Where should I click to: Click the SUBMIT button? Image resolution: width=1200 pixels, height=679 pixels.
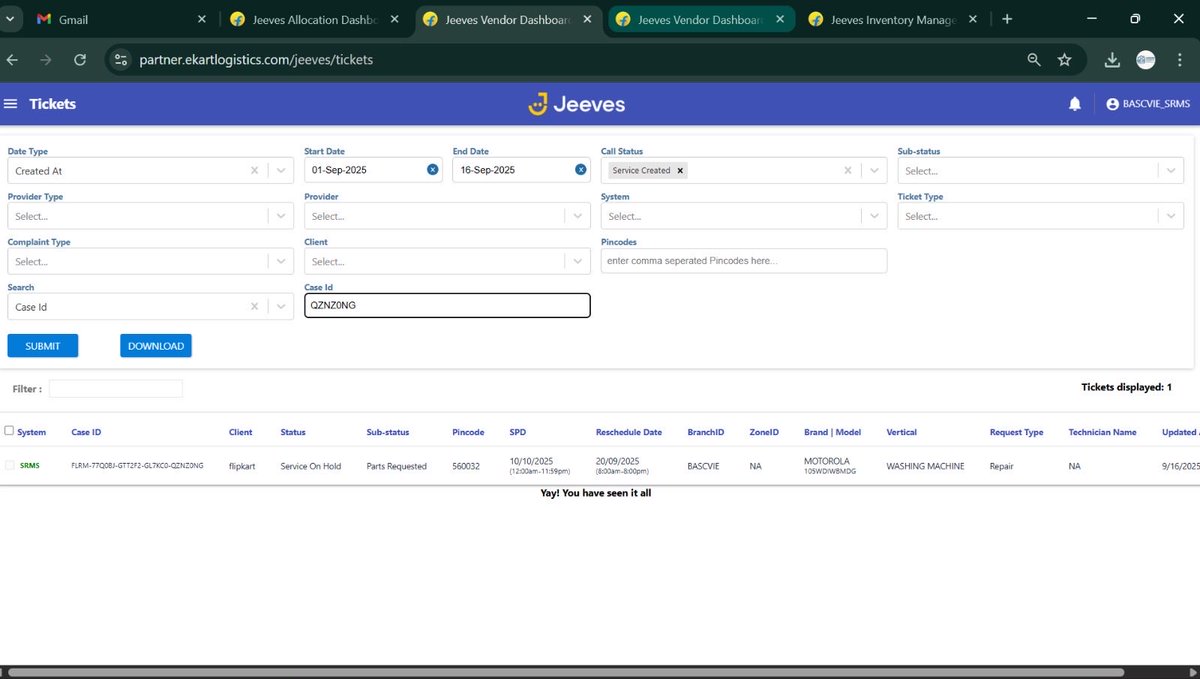(43, 346)
